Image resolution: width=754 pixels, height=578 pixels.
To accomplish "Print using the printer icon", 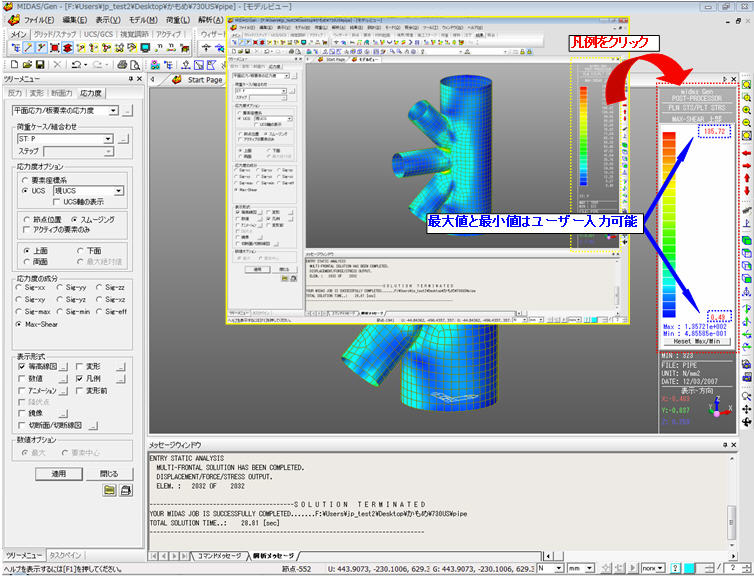I will tap(122, 64).
